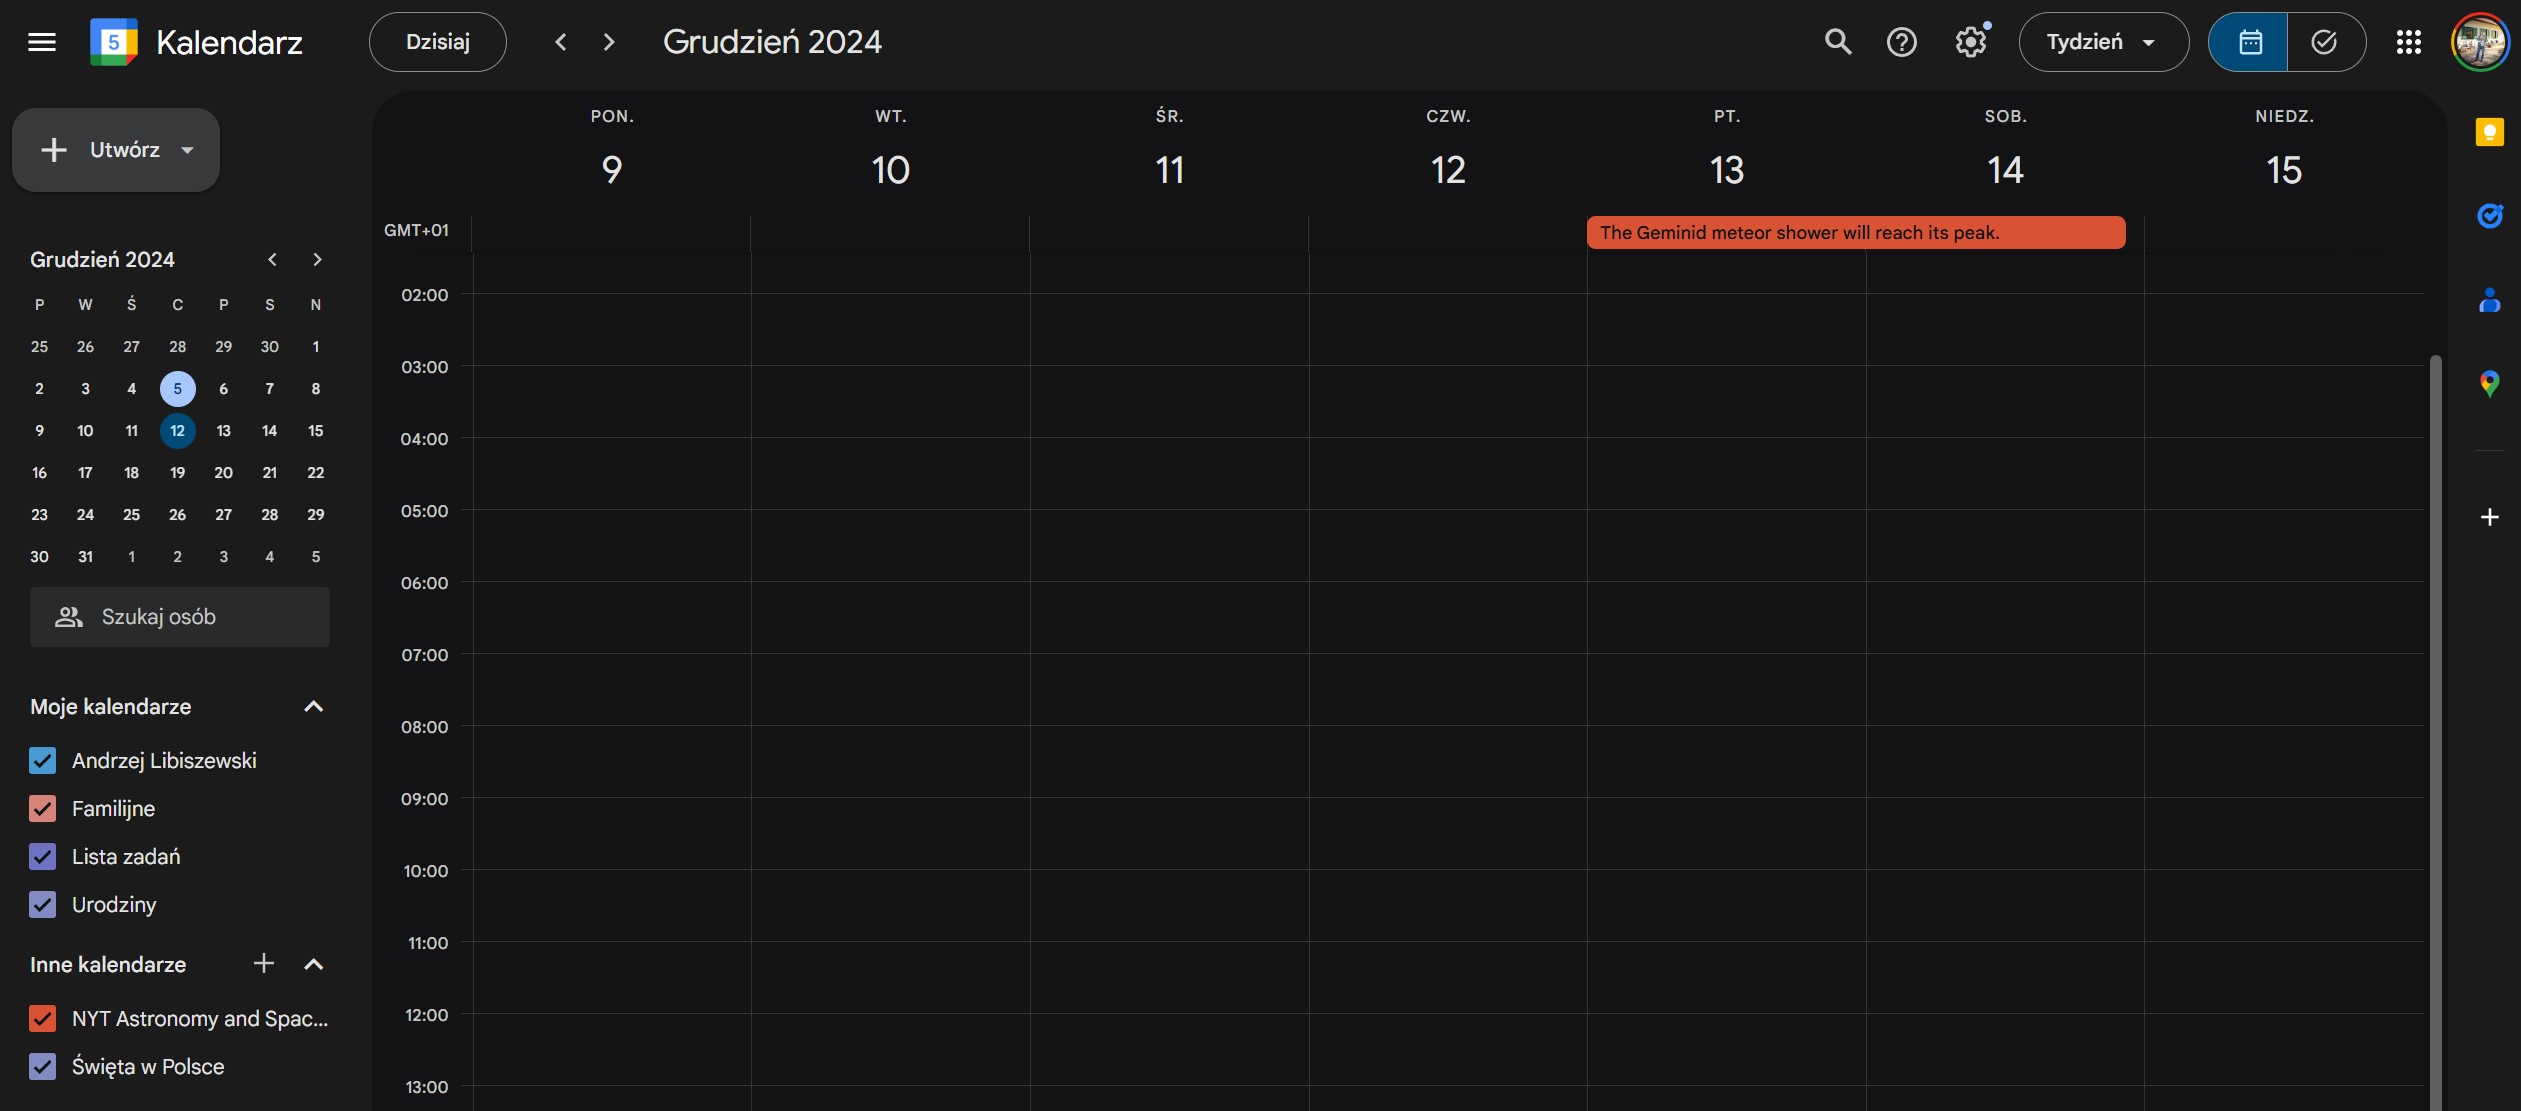Viewport: 2521px width, 1111px height.
Task: Switch to the tasks view tab
Action: pyautogui.click(x=2325, y=42)
